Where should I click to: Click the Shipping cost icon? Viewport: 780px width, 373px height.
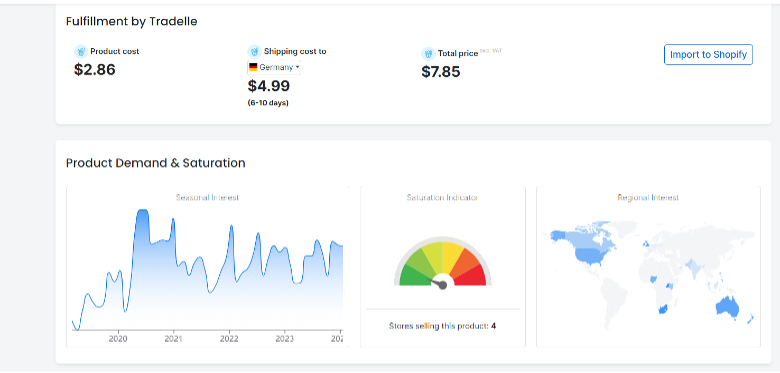point(254,51)
